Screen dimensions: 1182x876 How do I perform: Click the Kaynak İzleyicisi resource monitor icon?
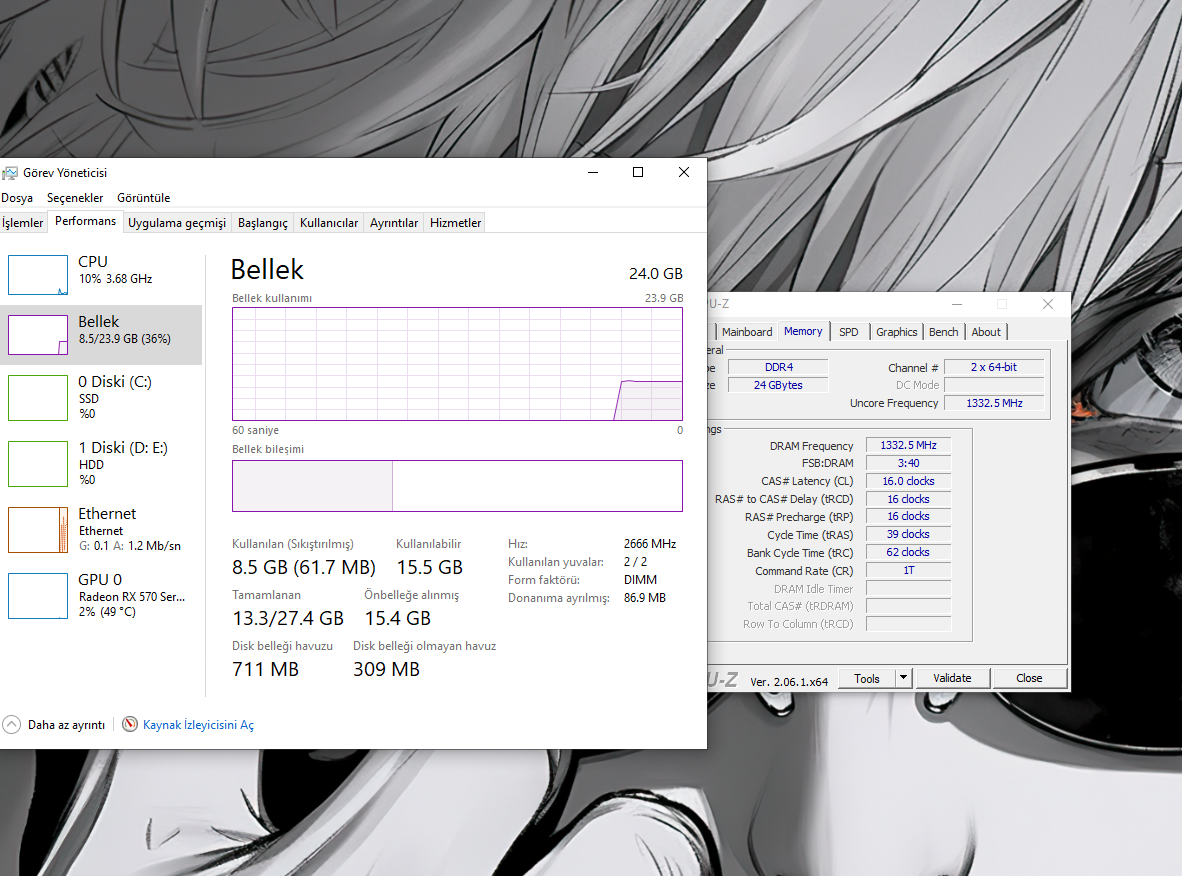point(130,724)
